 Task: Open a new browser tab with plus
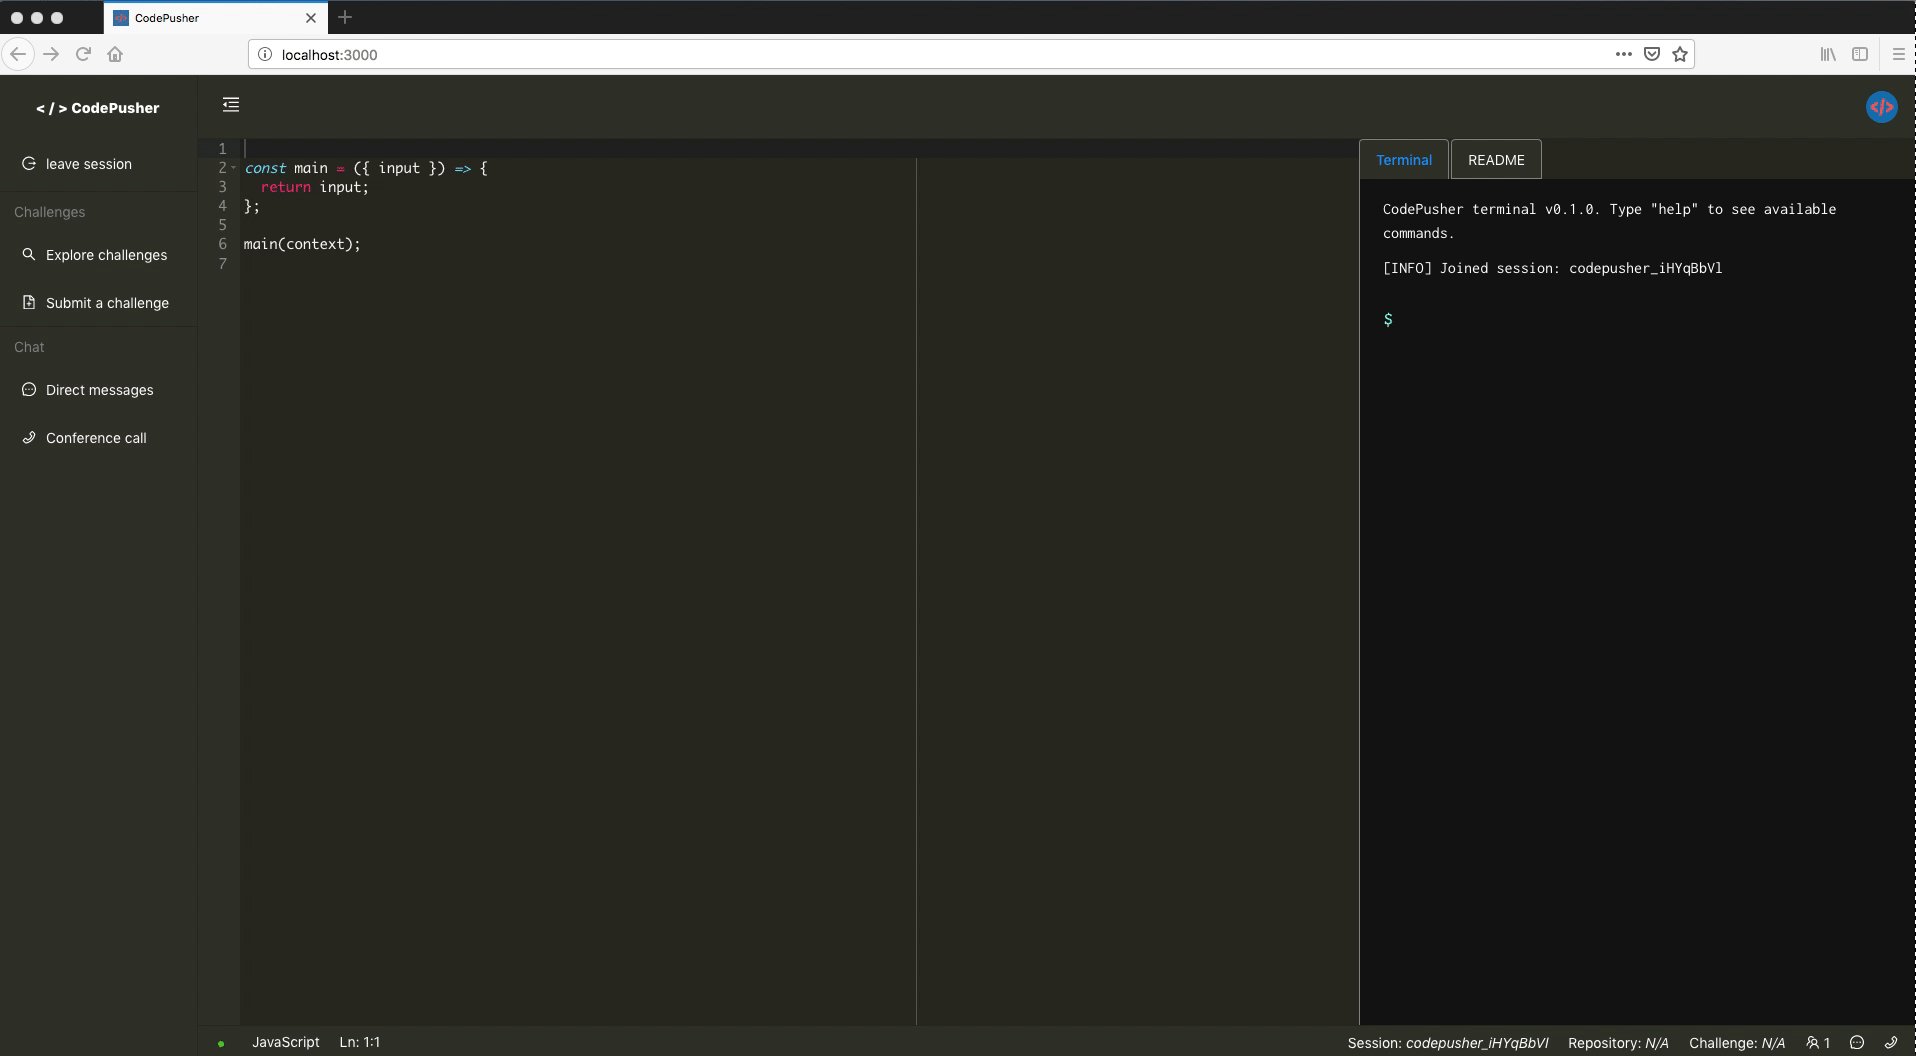point(345,17)
